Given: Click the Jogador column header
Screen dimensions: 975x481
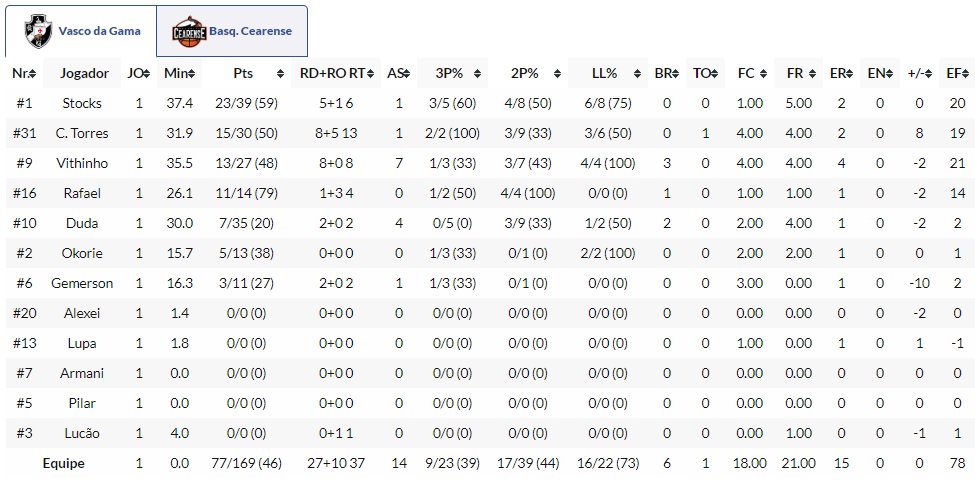Looking at the screenshot, I should 84,74.
